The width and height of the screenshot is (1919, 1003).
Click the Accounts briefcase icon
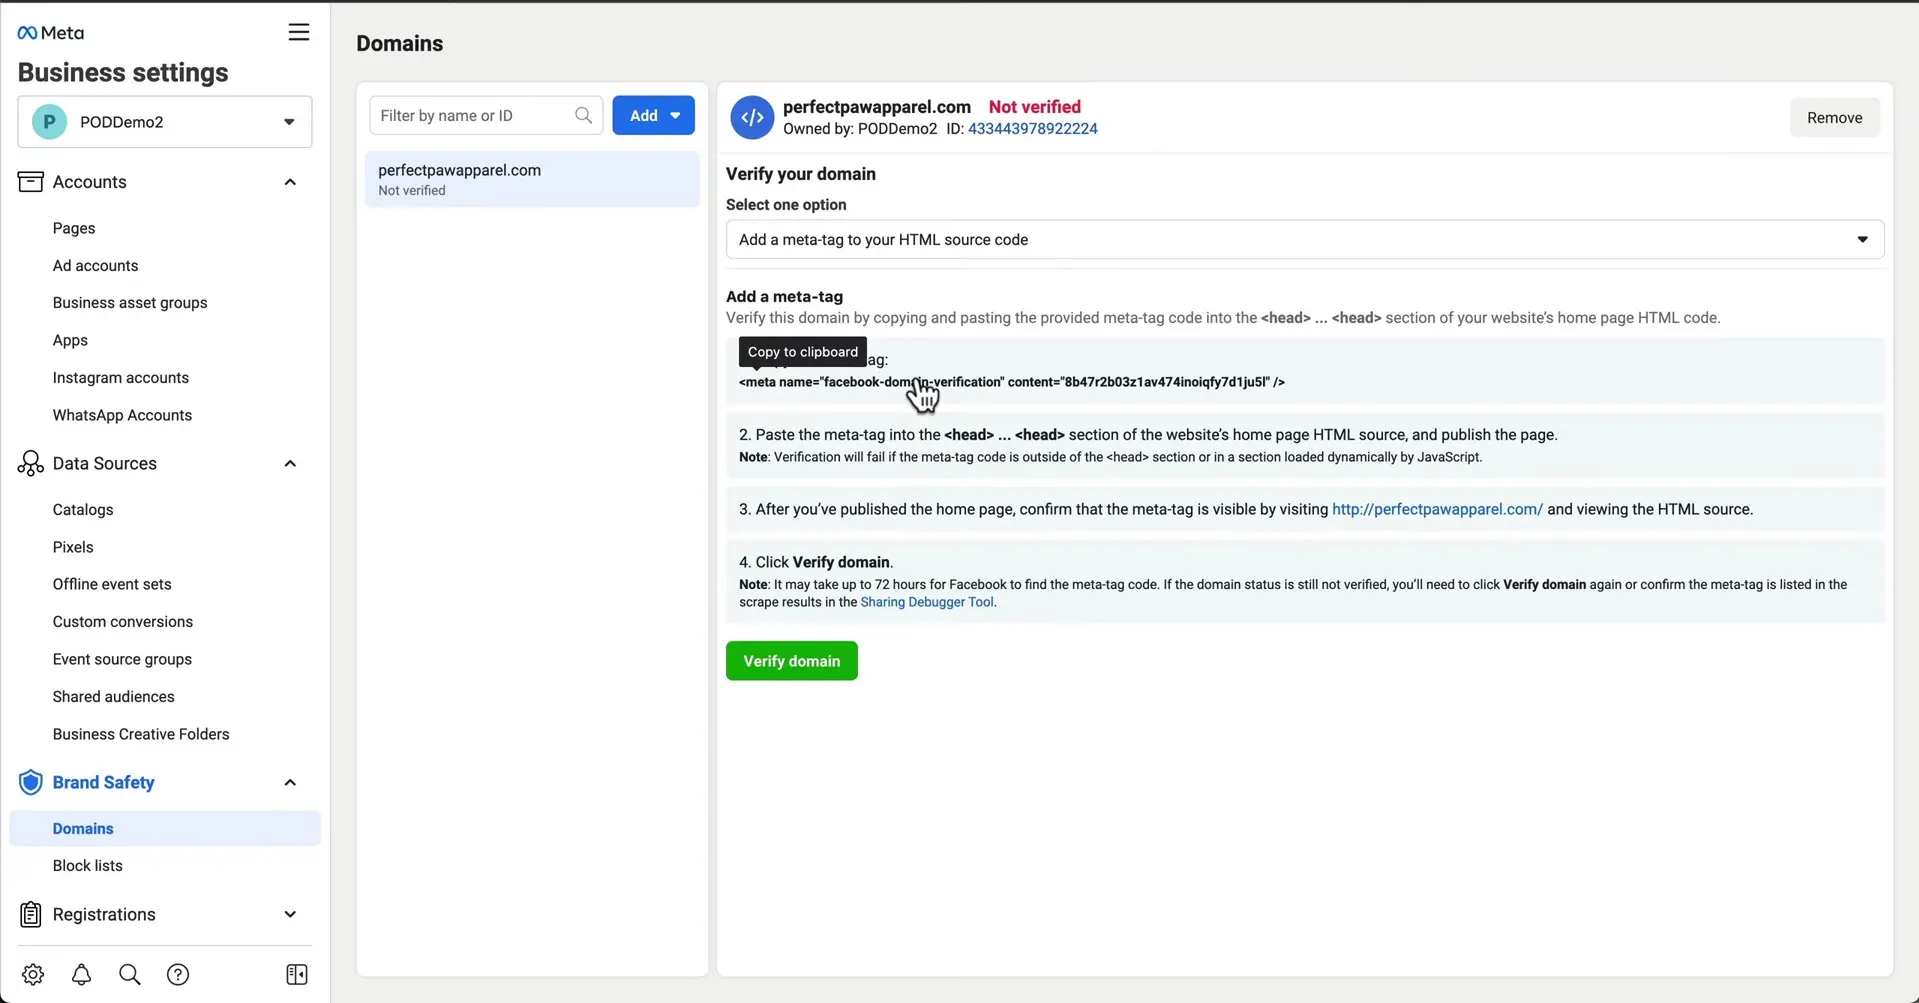31,182
